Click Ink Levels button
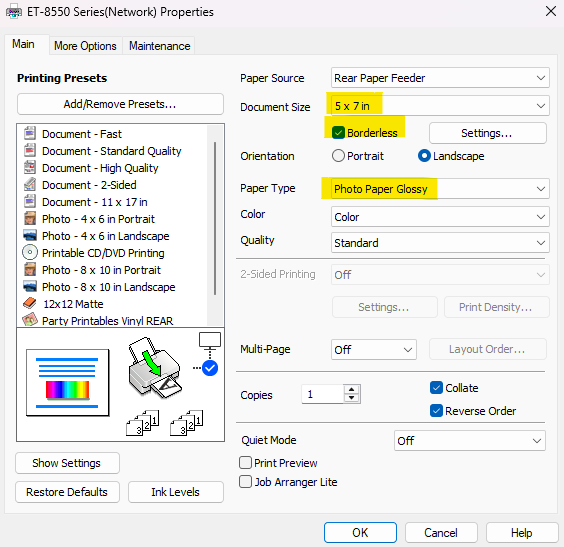564x547 pixels. [176, 492]
